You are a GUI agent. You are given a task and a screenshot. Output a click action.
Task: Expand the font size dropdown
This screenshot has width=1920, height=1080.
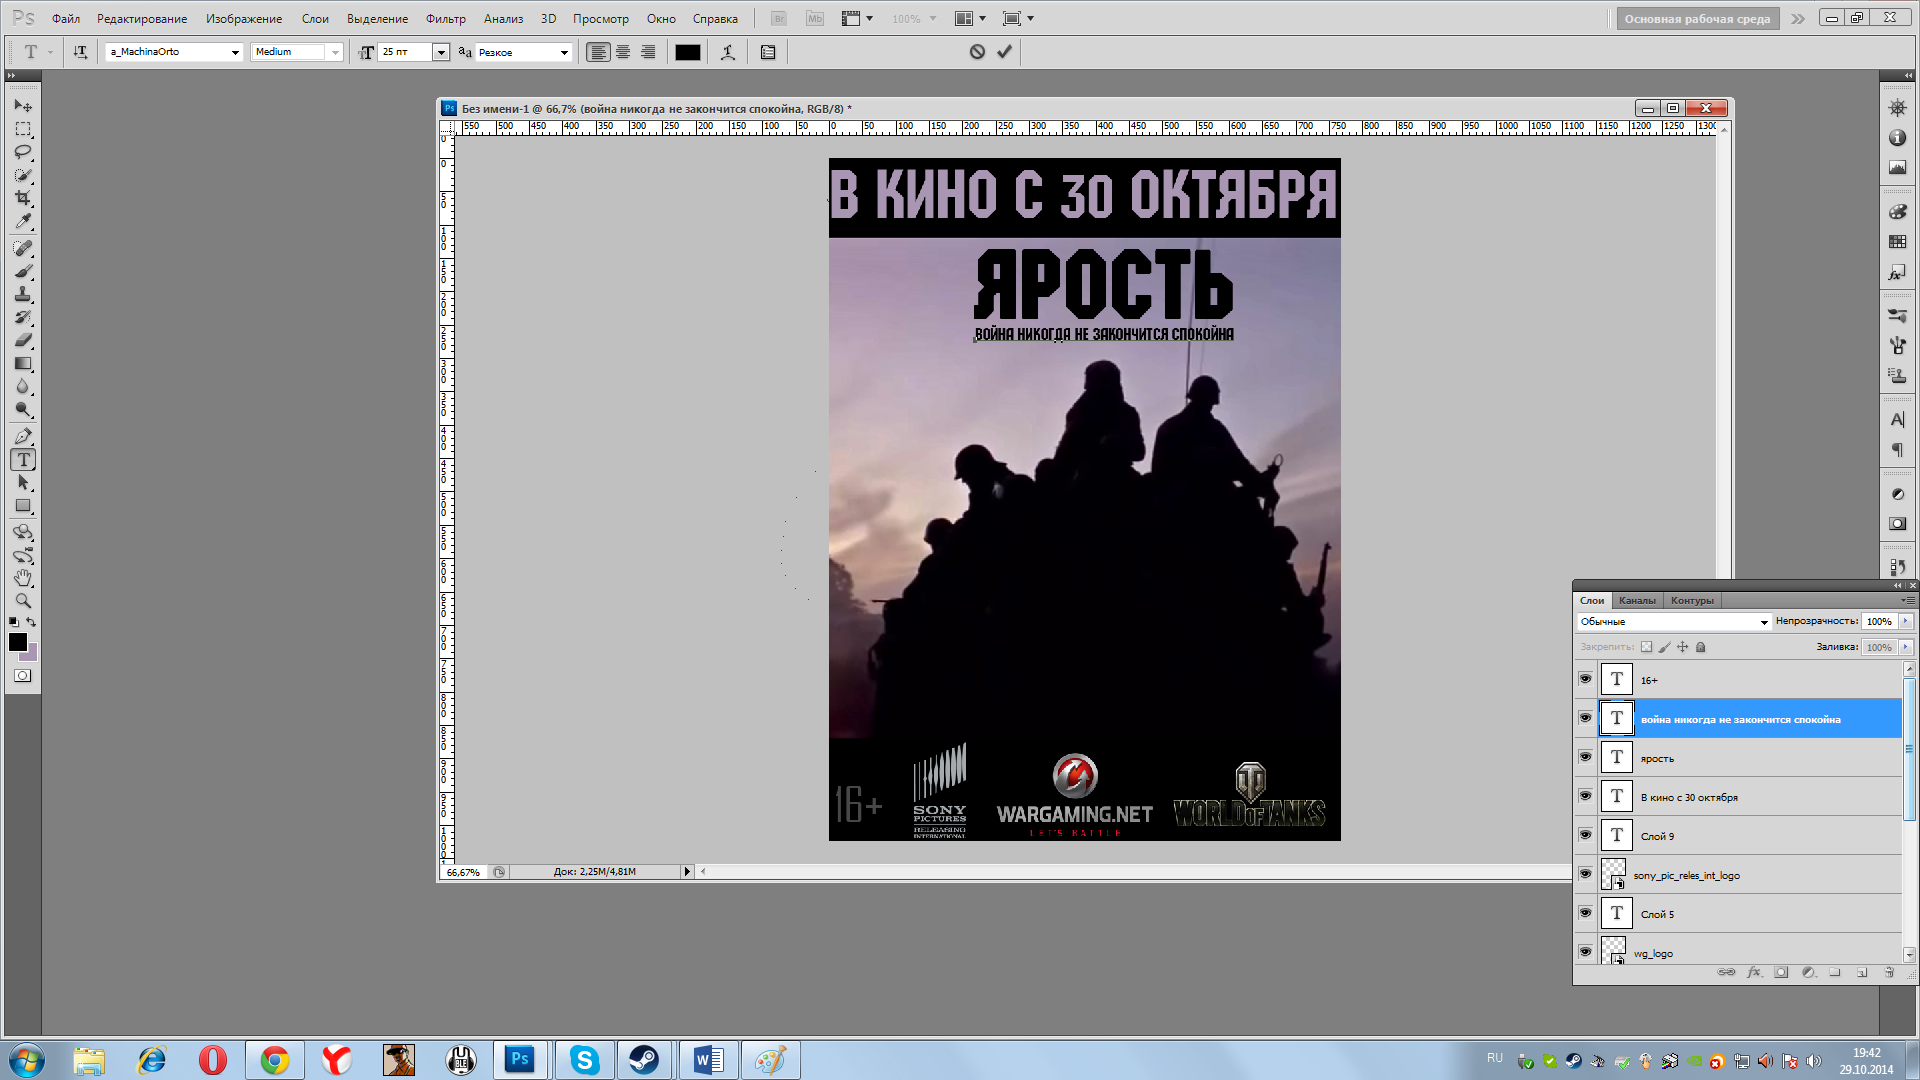point(440,52)
